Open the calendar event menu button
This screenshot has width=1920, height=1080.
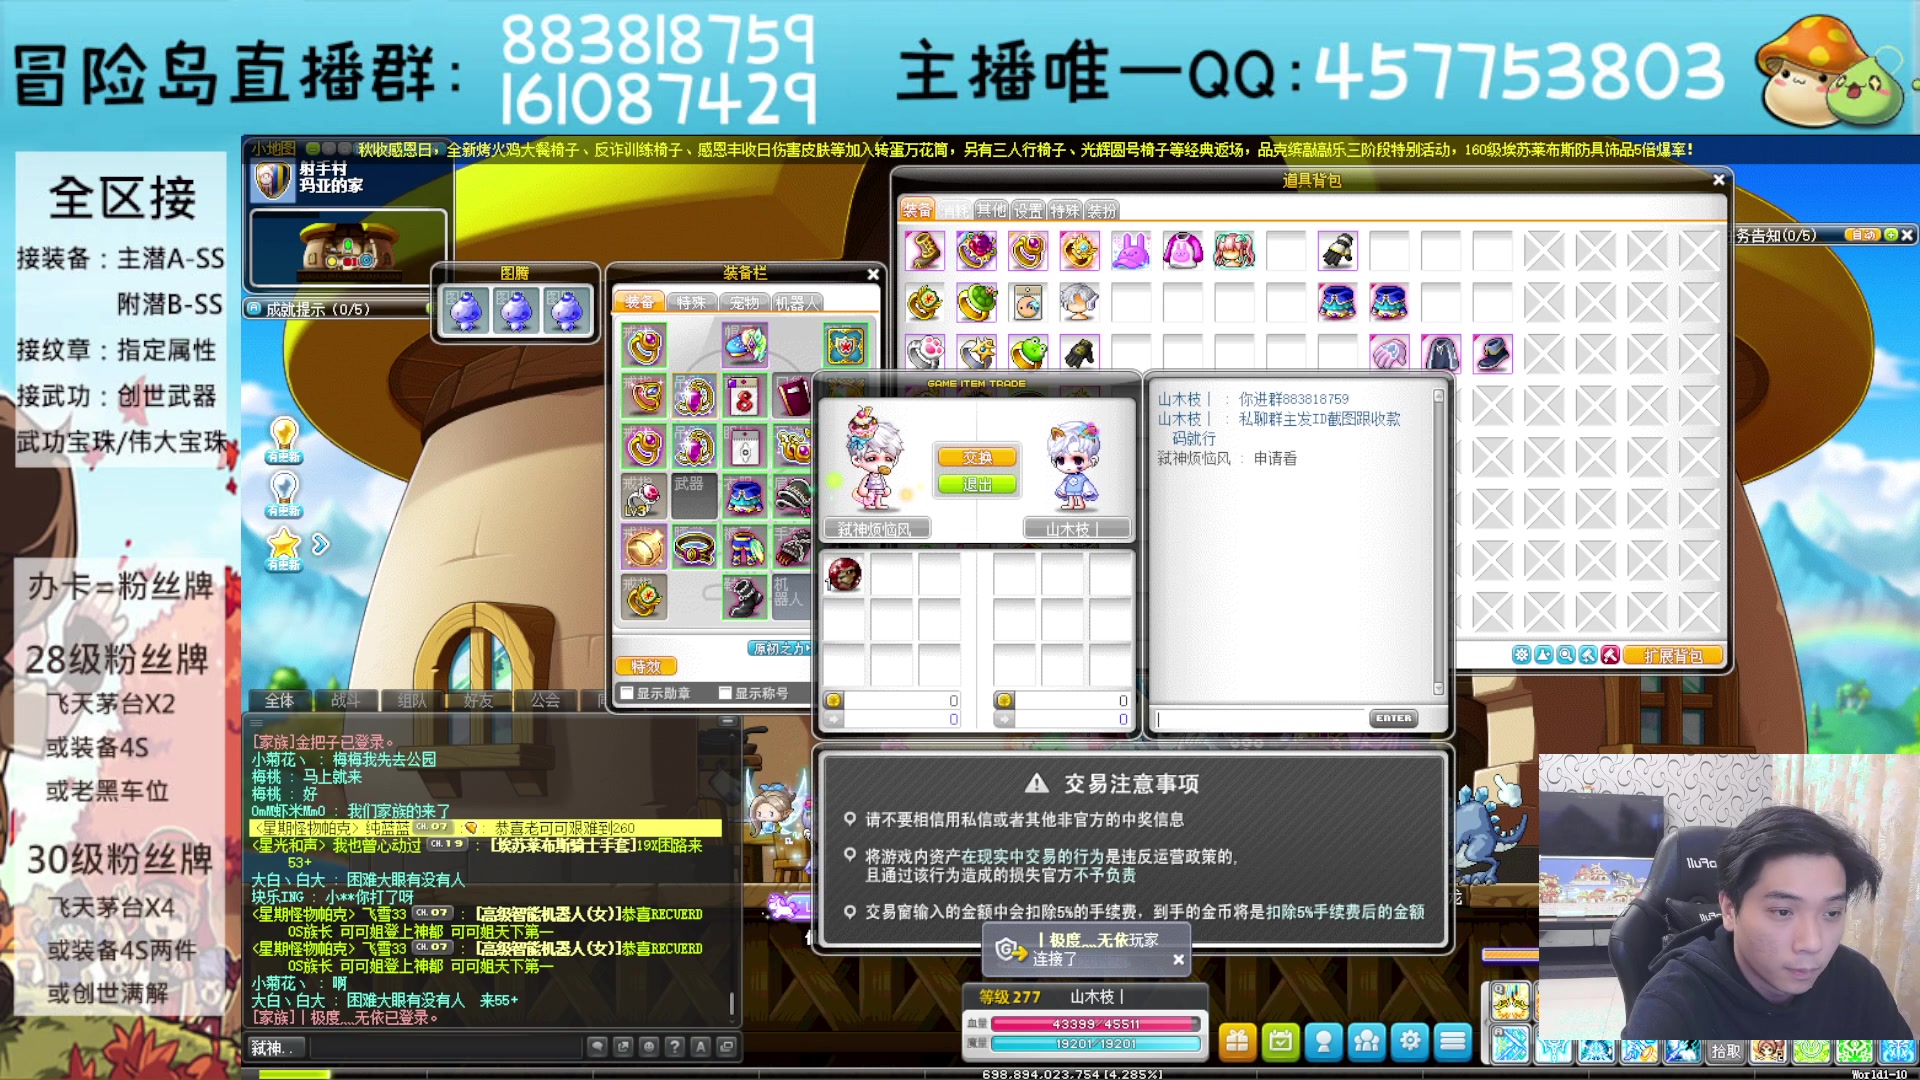click(1280, 1042)
